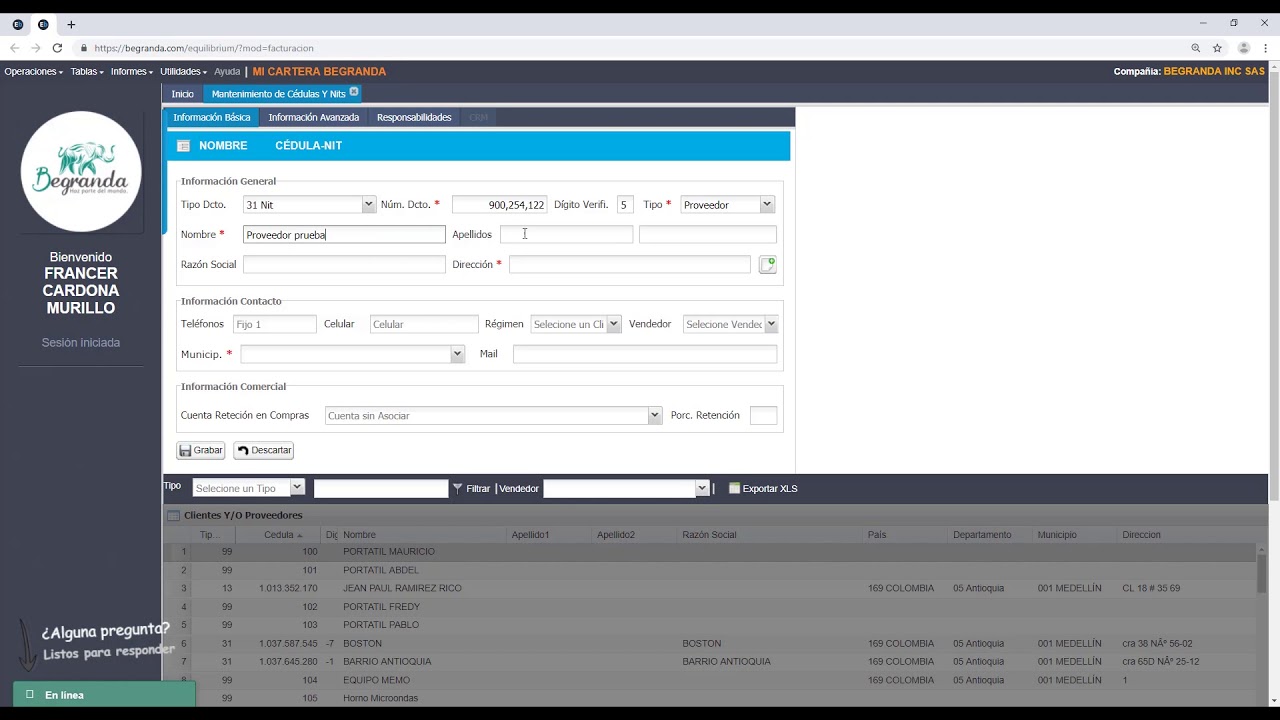Click the Clientes Y/O Proveedores grid panel icon

click(173, 516)
